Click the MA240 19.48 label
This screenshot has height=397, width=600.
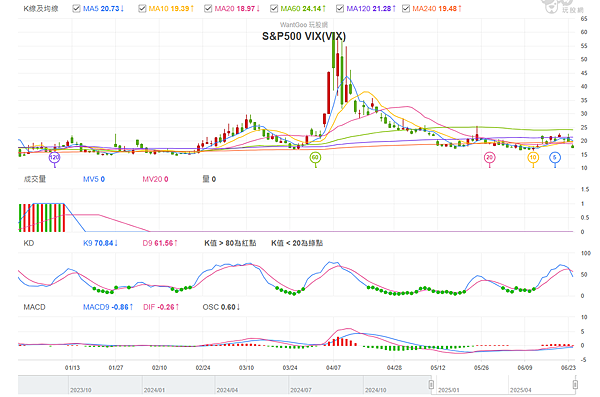coord(437,8)
